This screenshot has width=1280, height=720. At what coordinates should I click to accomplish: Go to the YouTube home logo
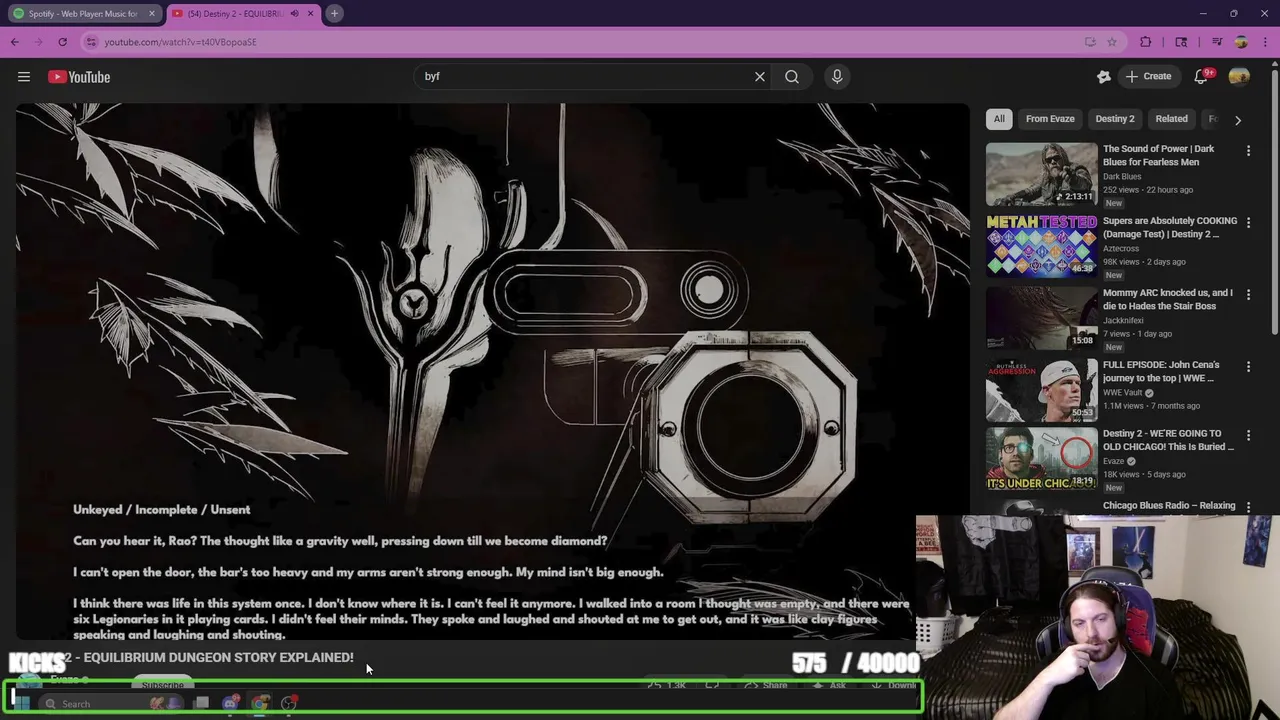point(79,77)
